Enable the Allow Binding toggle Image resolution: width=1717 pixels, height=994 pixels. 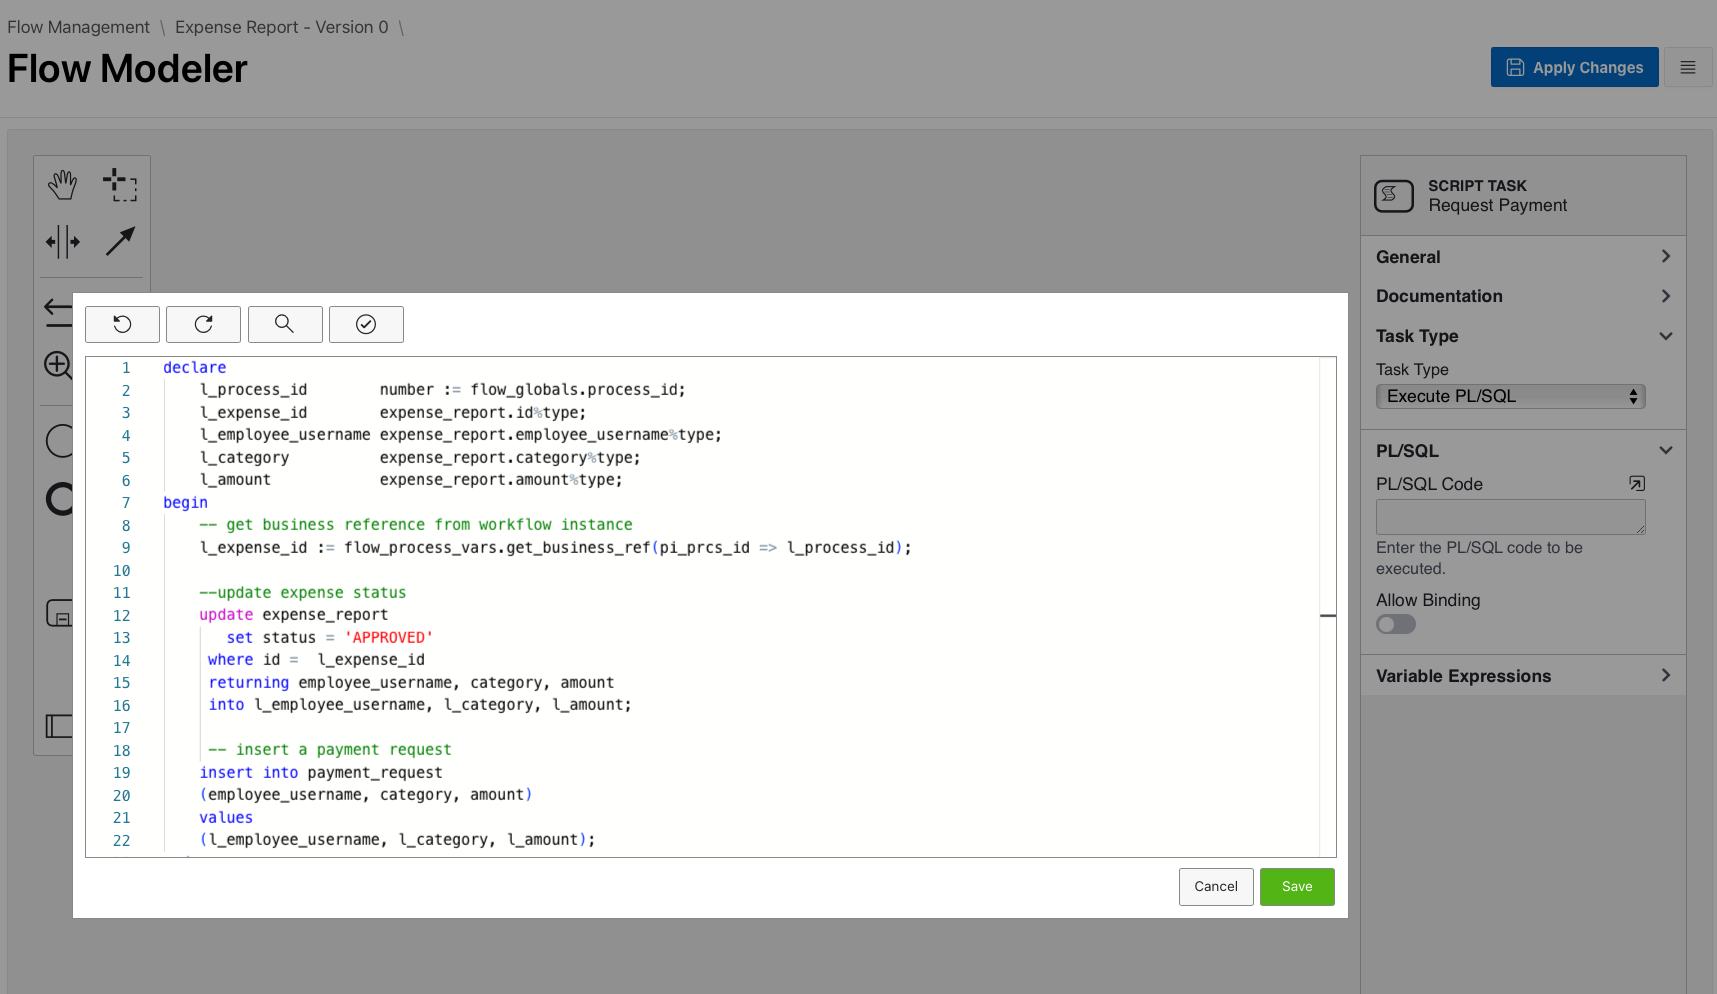click(1395, 623)
